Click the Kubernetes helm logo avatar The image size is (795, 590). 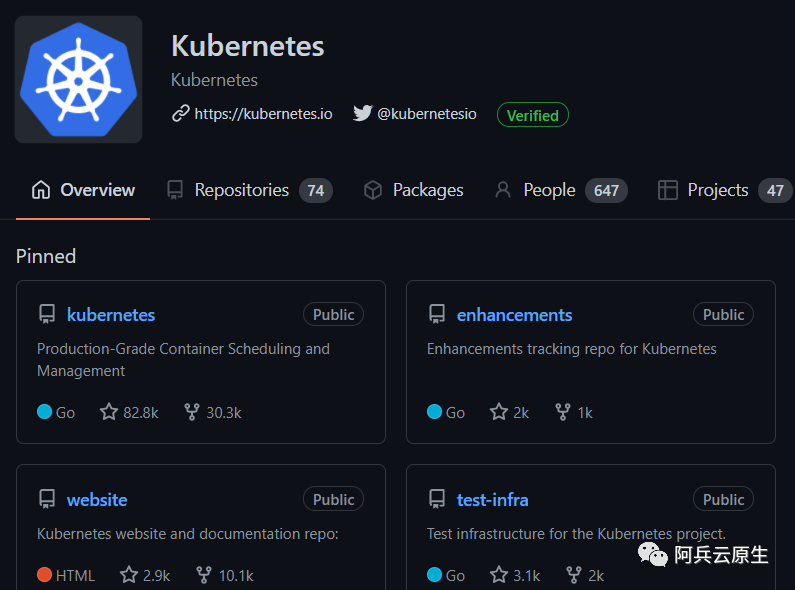pyautogui.click(x=79, y=80)
